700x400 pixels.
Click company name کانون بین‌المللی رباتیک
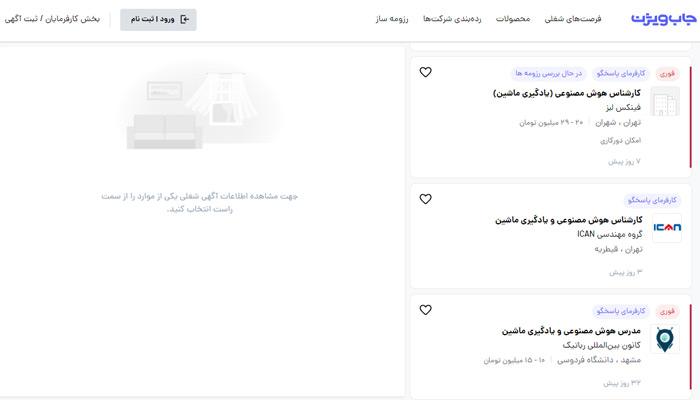click(x=601, y=345)
